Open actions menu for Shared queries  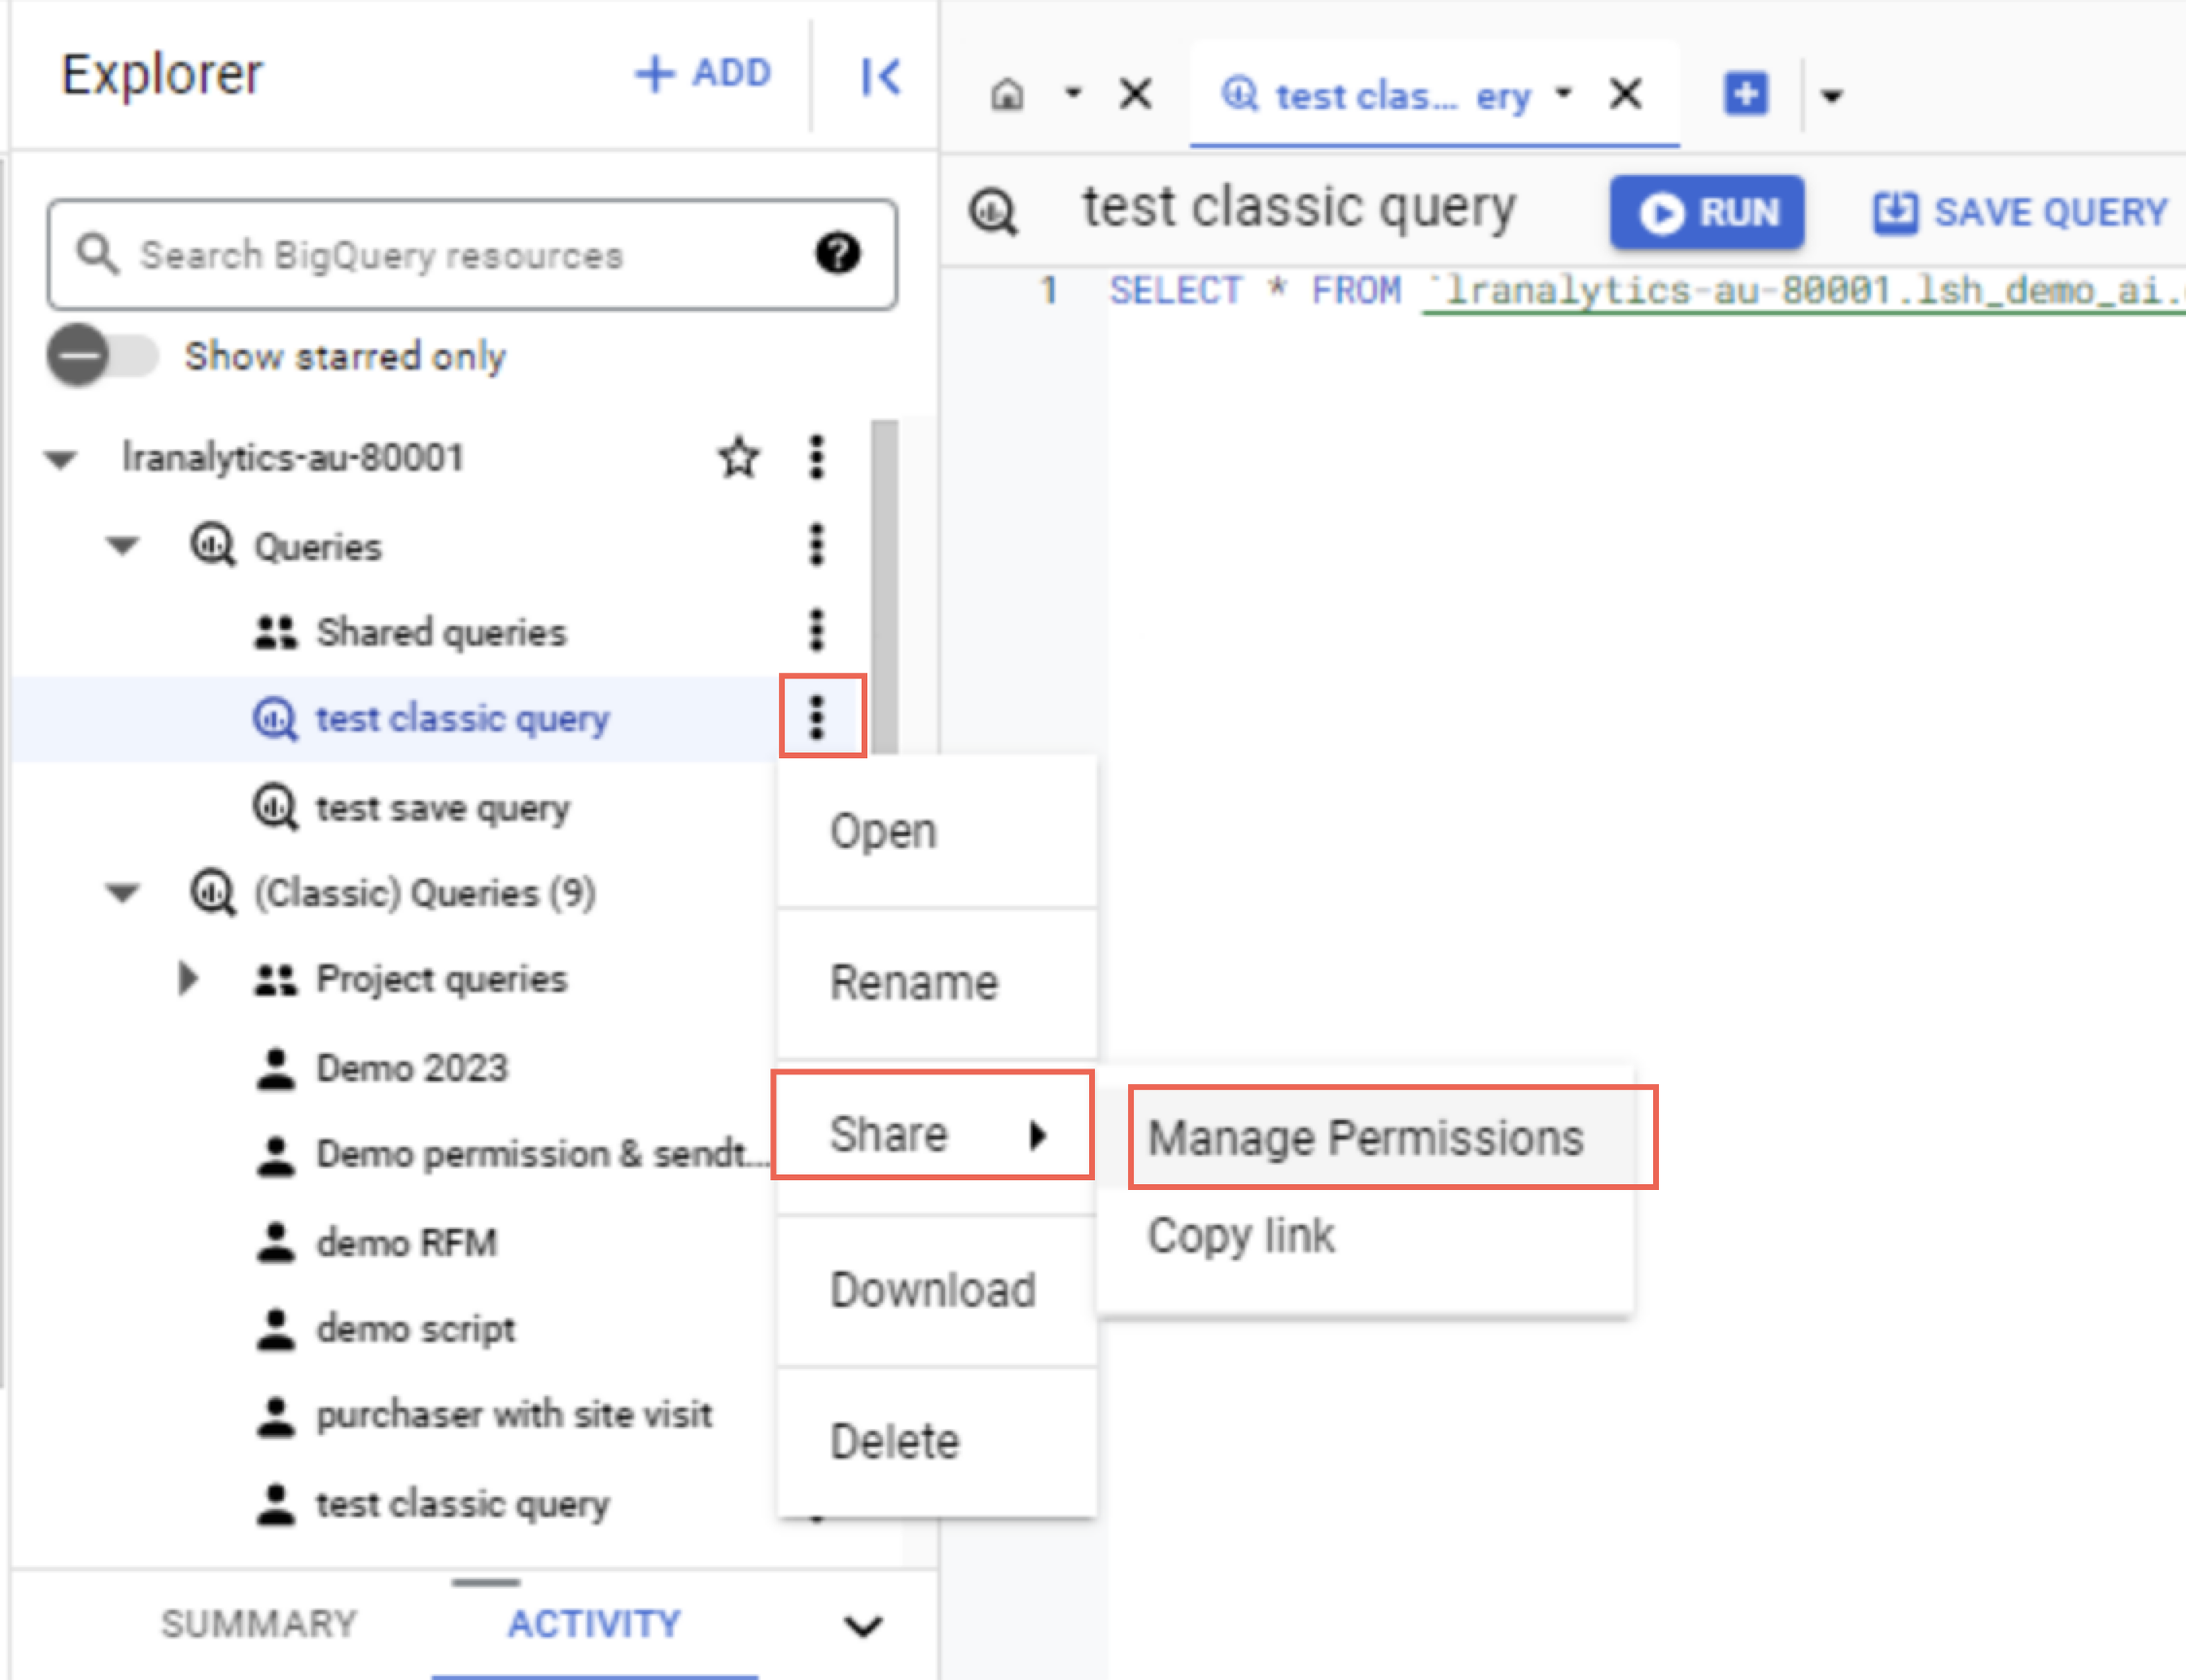coord(817,631)
